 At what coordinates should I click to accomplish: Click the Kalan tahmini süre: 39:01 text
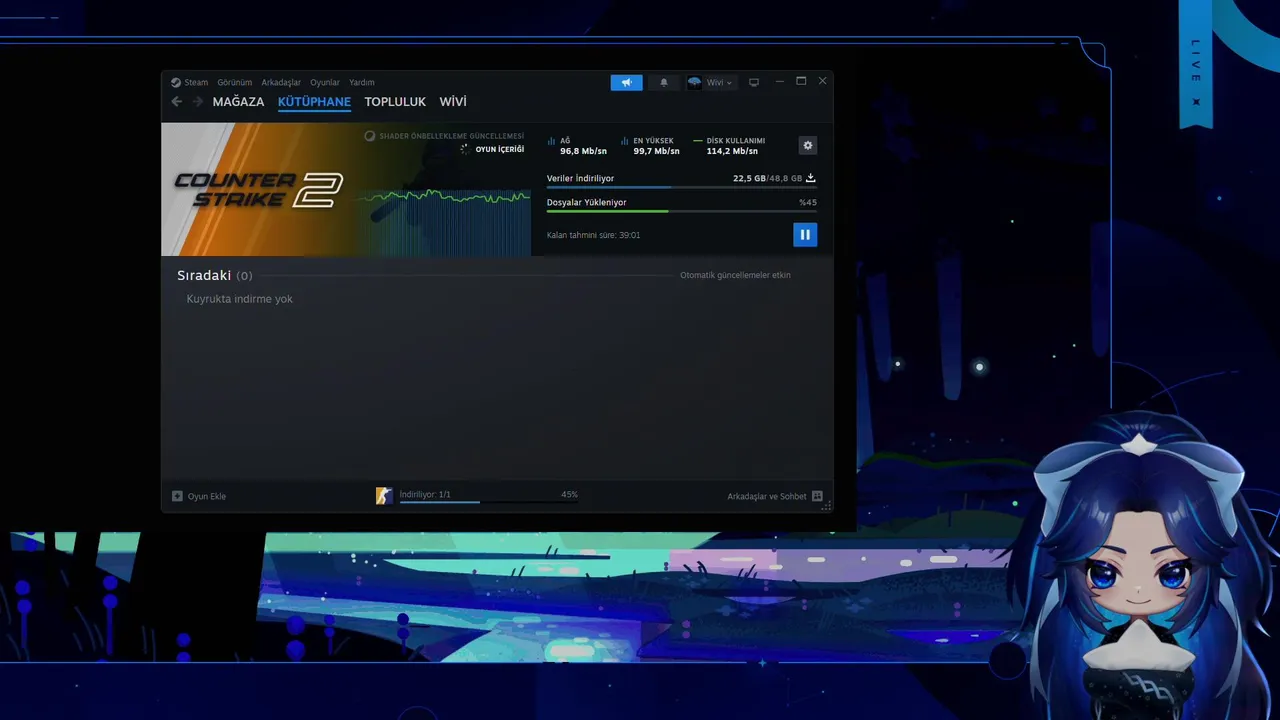tap(594, 235)
